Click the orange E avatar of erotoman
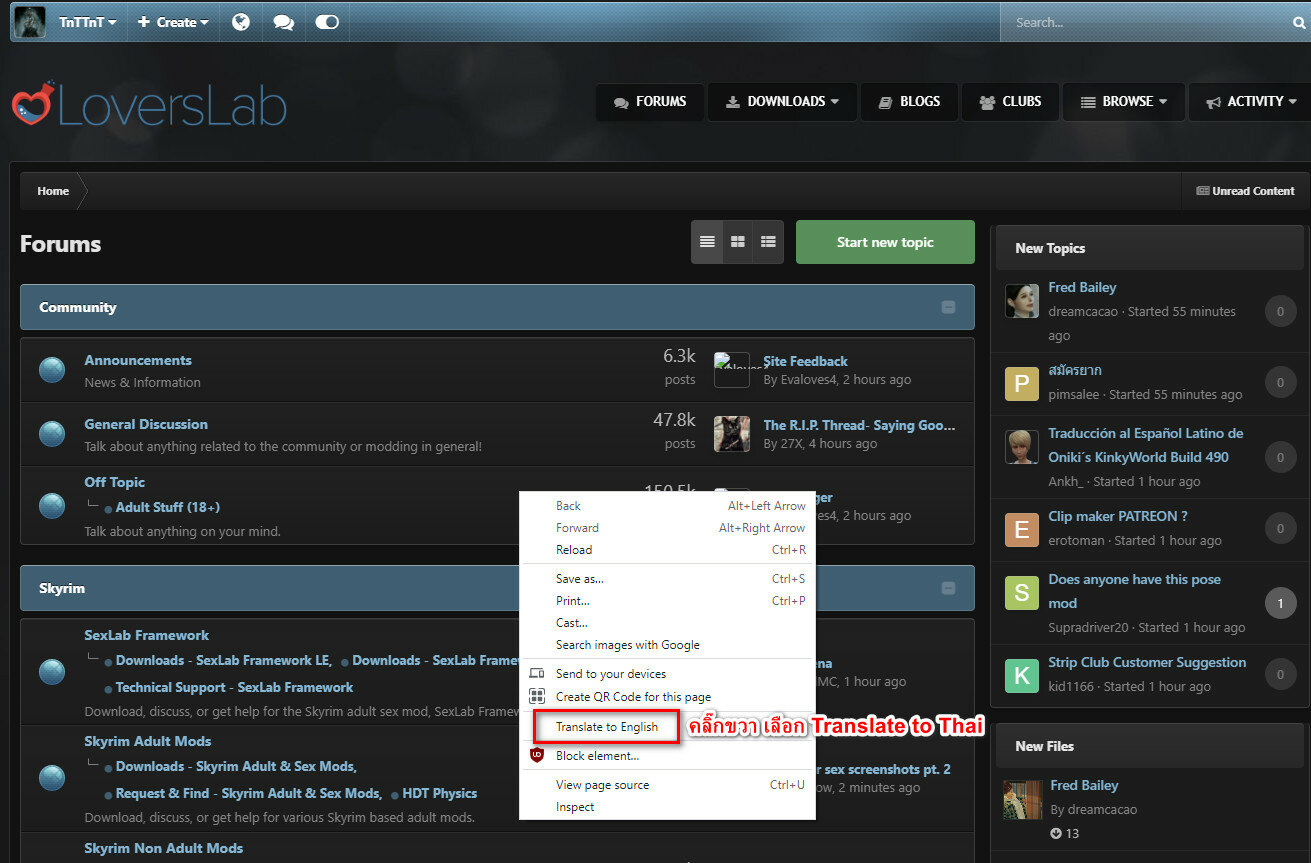The height and width of the screenshot is (863, 1311). pyautogui.click(x=1021, y=530)
